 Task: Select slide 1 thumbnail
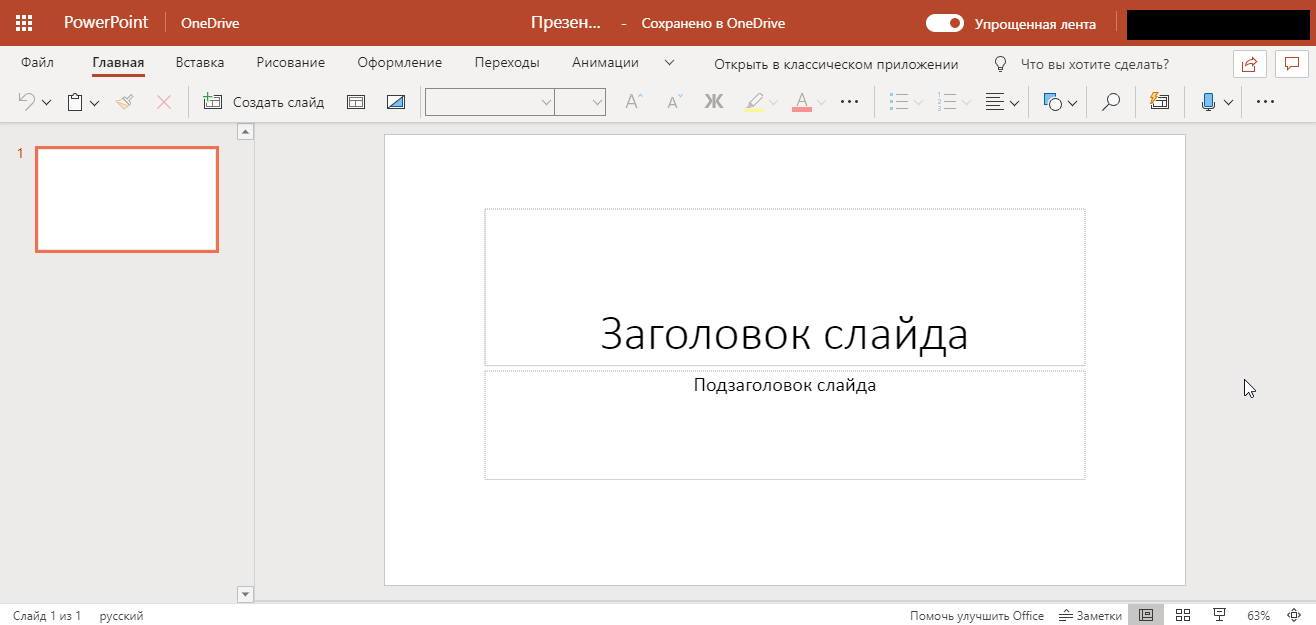(x=127, y=199)
